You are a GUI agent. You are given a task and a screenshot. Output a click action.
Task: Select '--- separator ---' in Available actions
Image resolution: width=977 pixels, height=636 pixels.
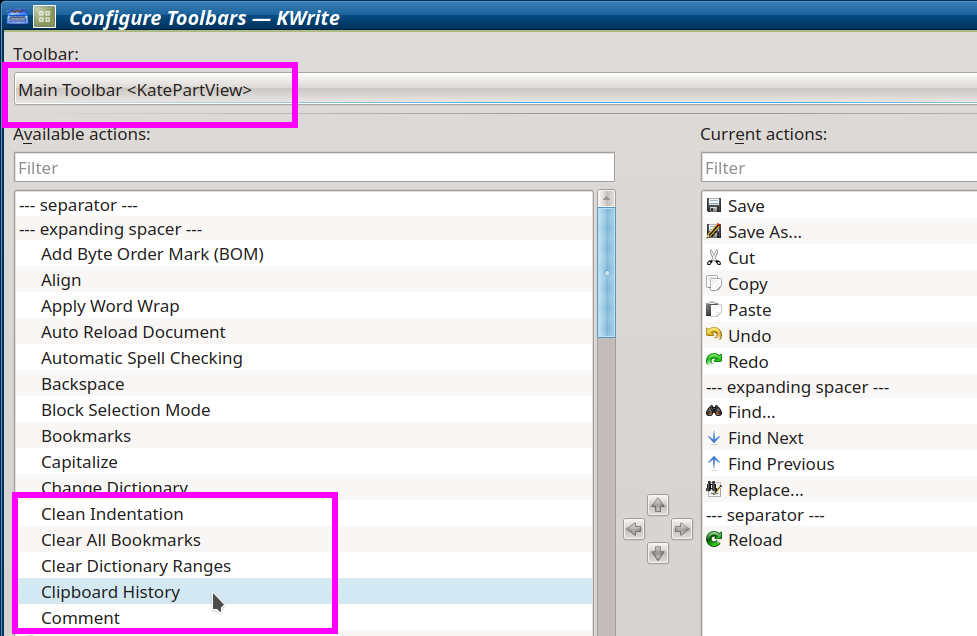305,204
